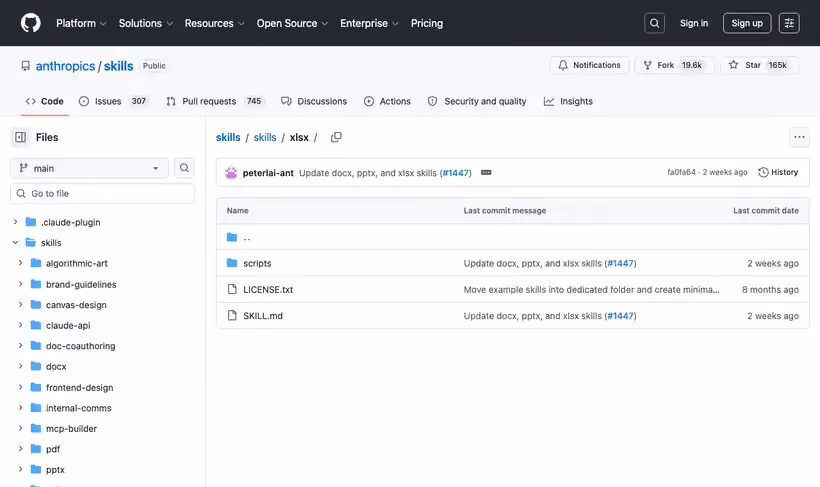Expand the claude-api folder chevron
The width and height of the screenshot is (820, 487).
coord(20,325)
